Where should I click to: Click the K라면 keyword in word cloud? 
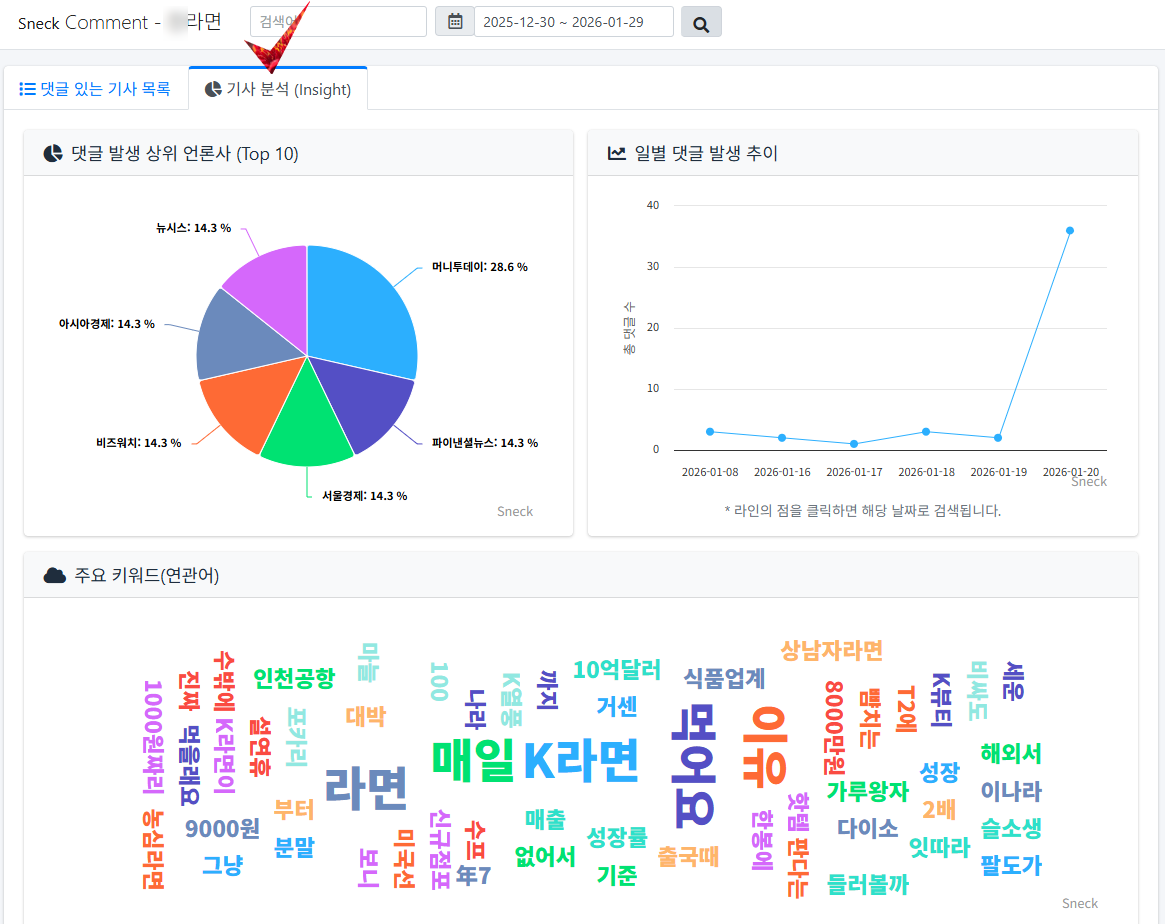[581, 762]
